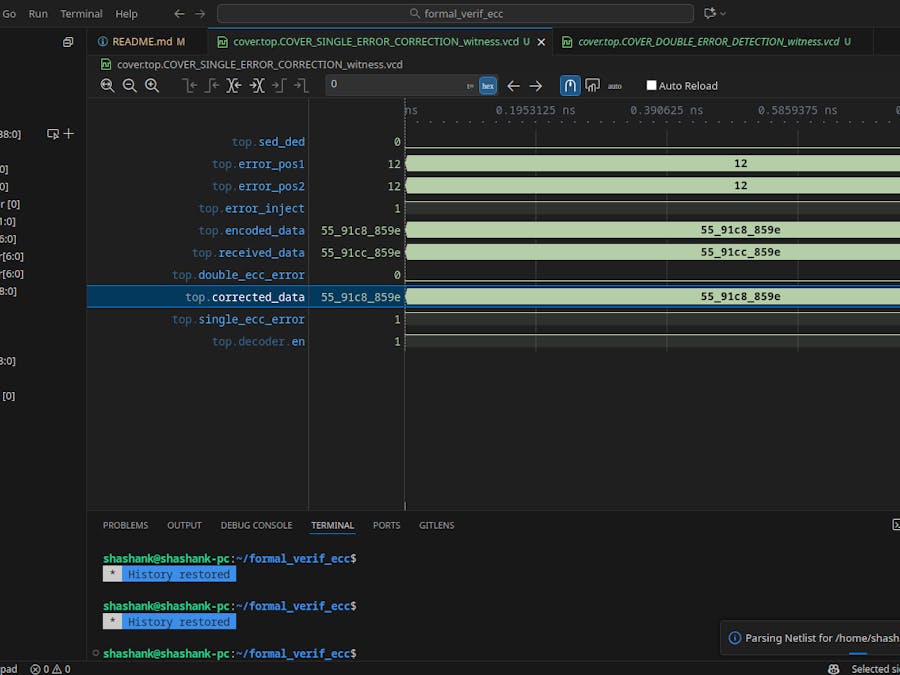Viewport: 900px width, 675px height.
Task: Zoom in on the waveform view
Action: [x=152, y=86]
